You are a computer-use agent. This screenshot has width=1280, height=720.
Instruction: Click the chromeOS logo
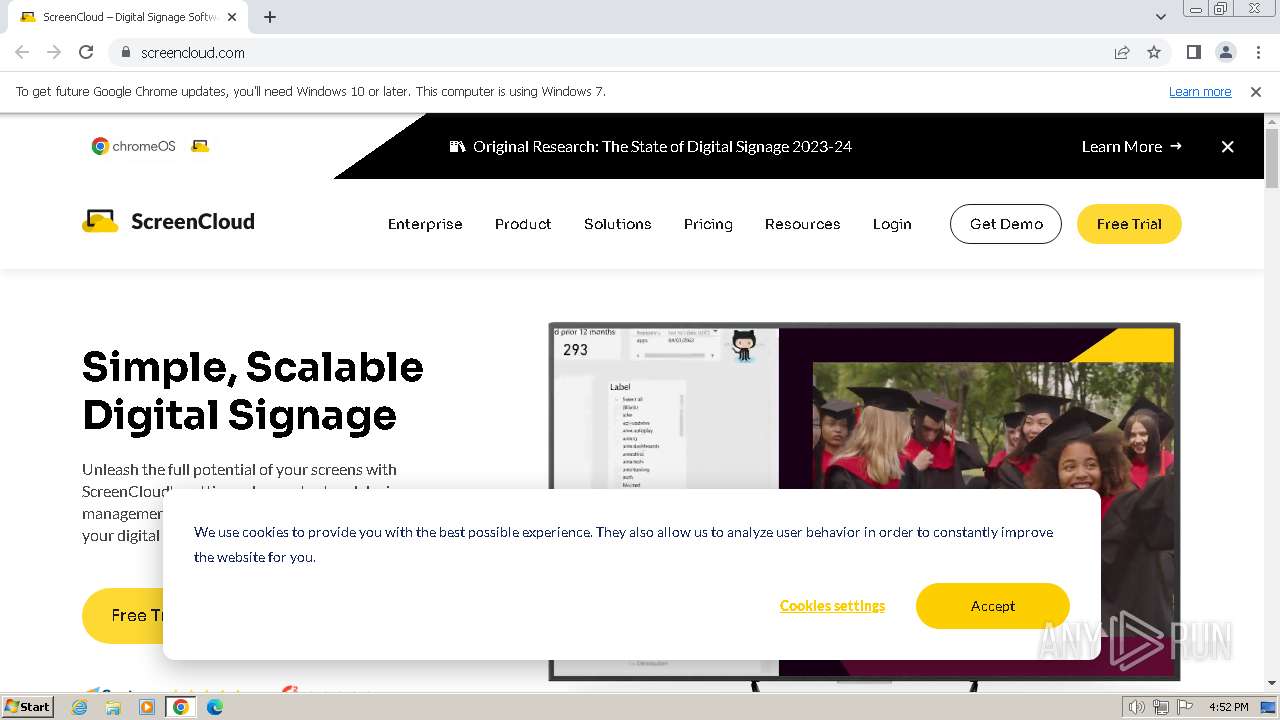133,146
